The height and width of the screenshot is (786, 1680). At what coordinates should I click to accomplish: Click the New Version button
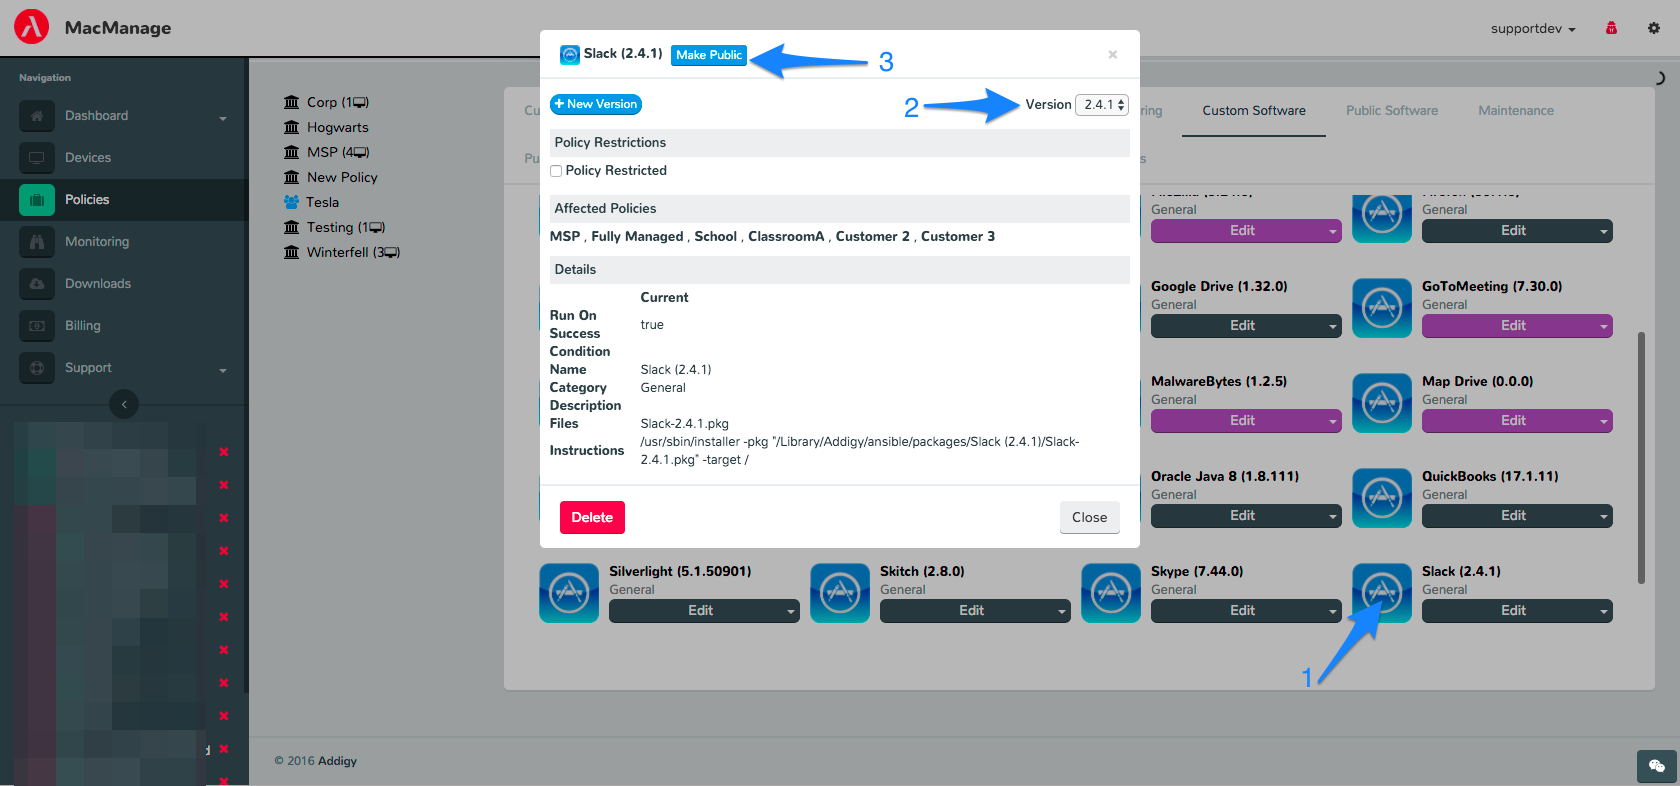[596, 104]
